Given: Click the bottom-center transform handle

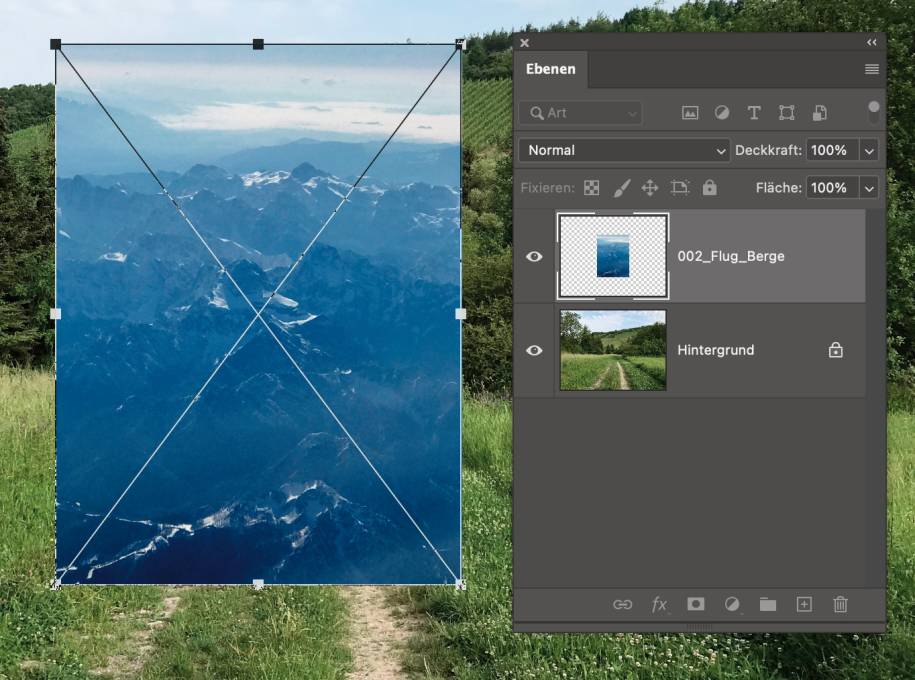Looking at the screenshot, I should [x=258, y=584].
